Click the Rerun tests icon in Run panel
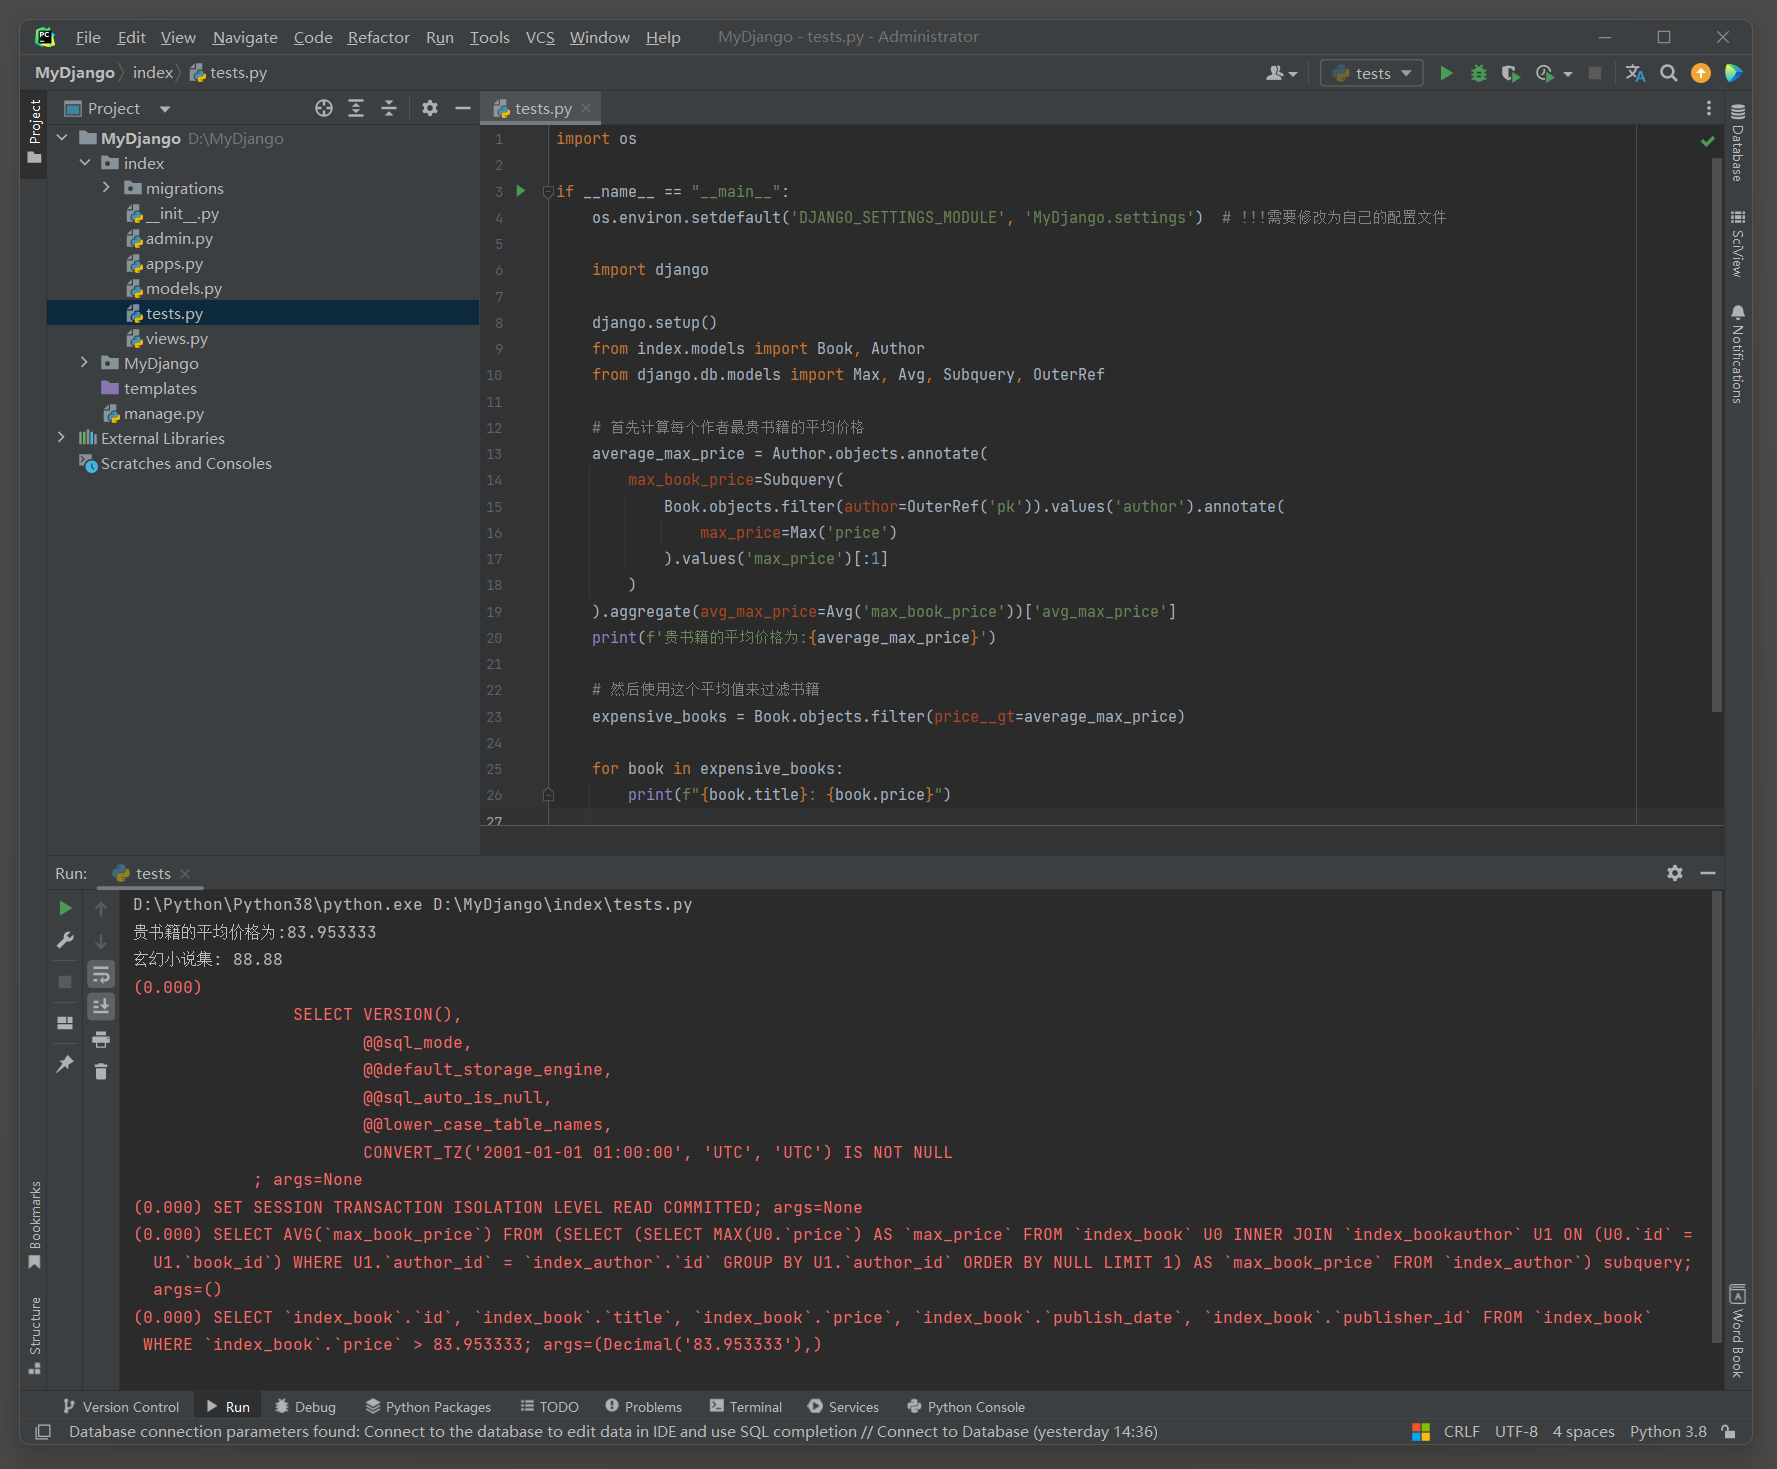 pyautogui.click(x=65, y=908)
